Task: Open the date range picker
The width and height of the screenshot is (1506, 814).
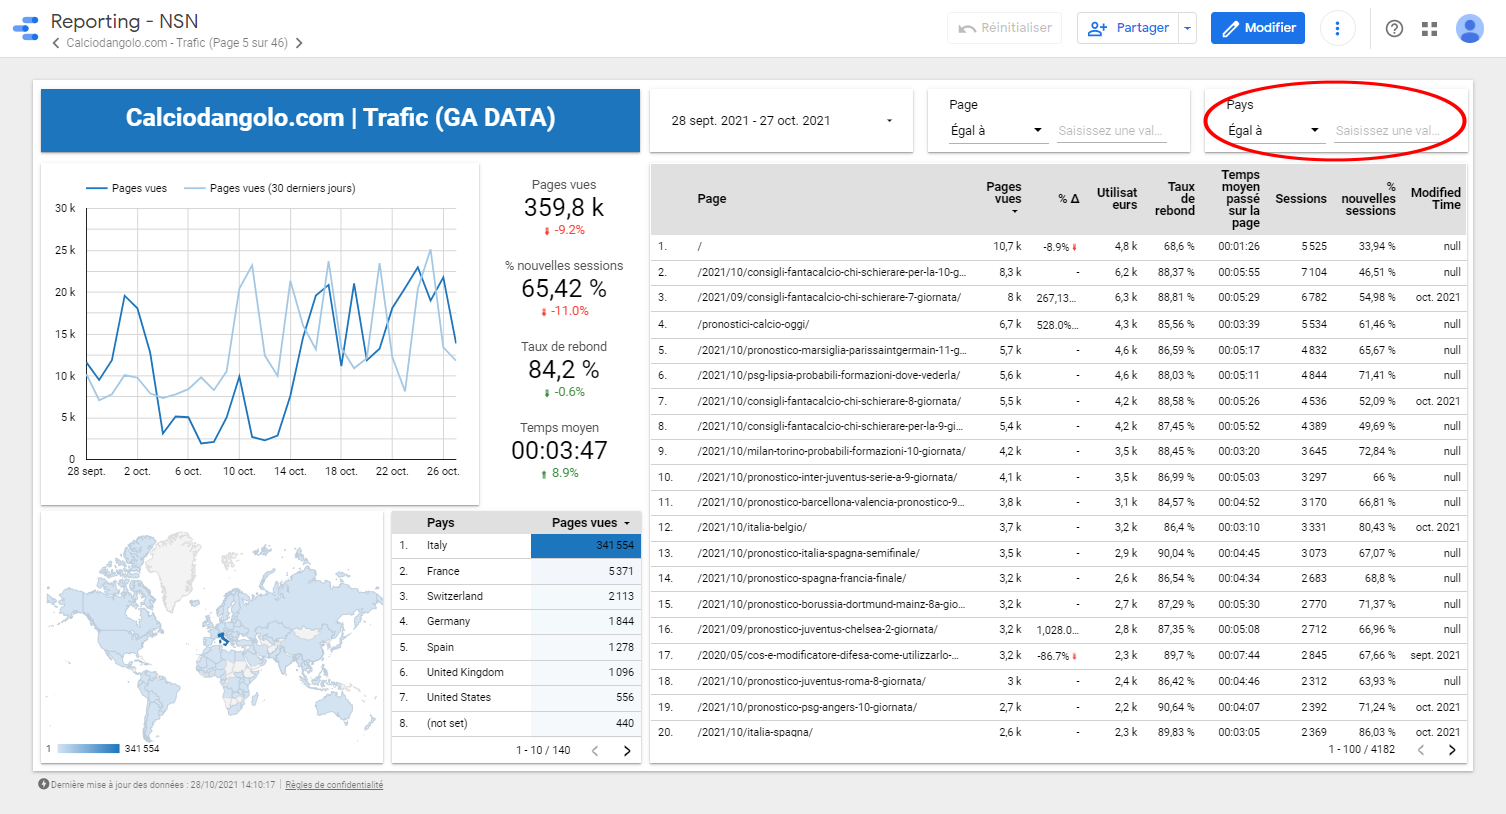Action: 781,121
